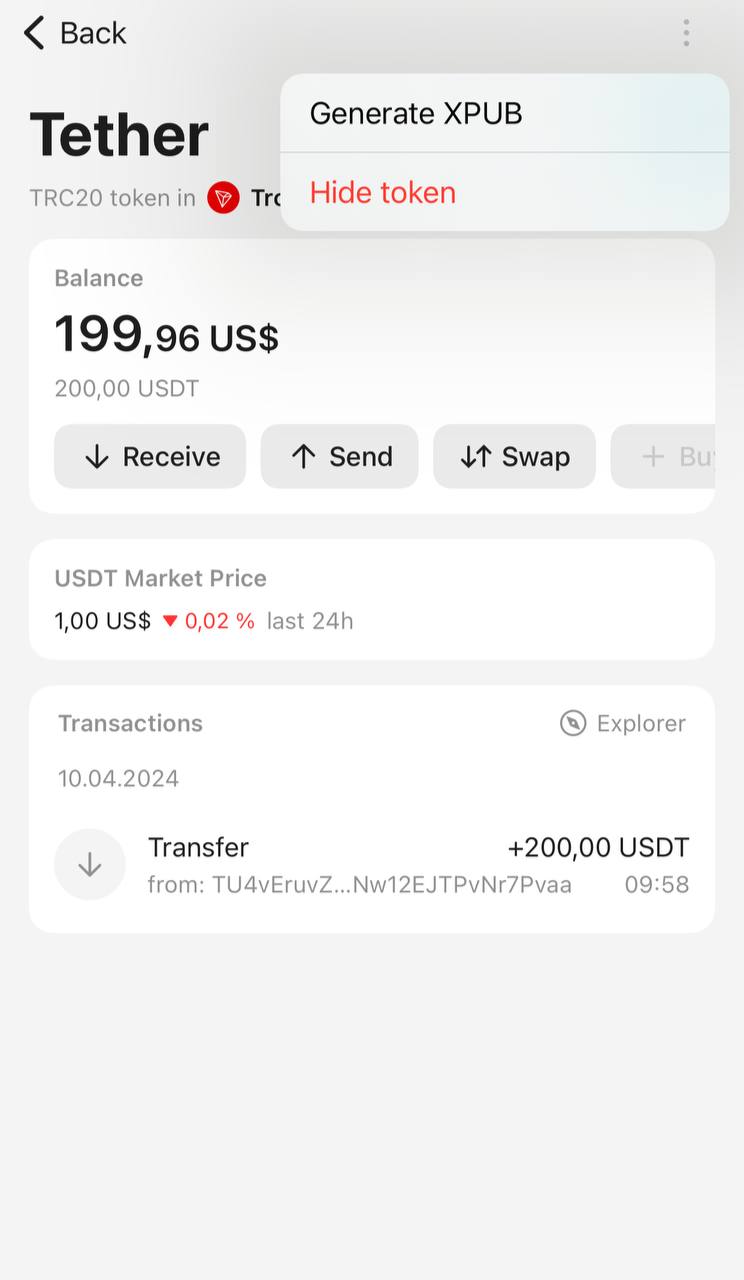Tap the back chevron arrow icon

click(x=34, y=33)
